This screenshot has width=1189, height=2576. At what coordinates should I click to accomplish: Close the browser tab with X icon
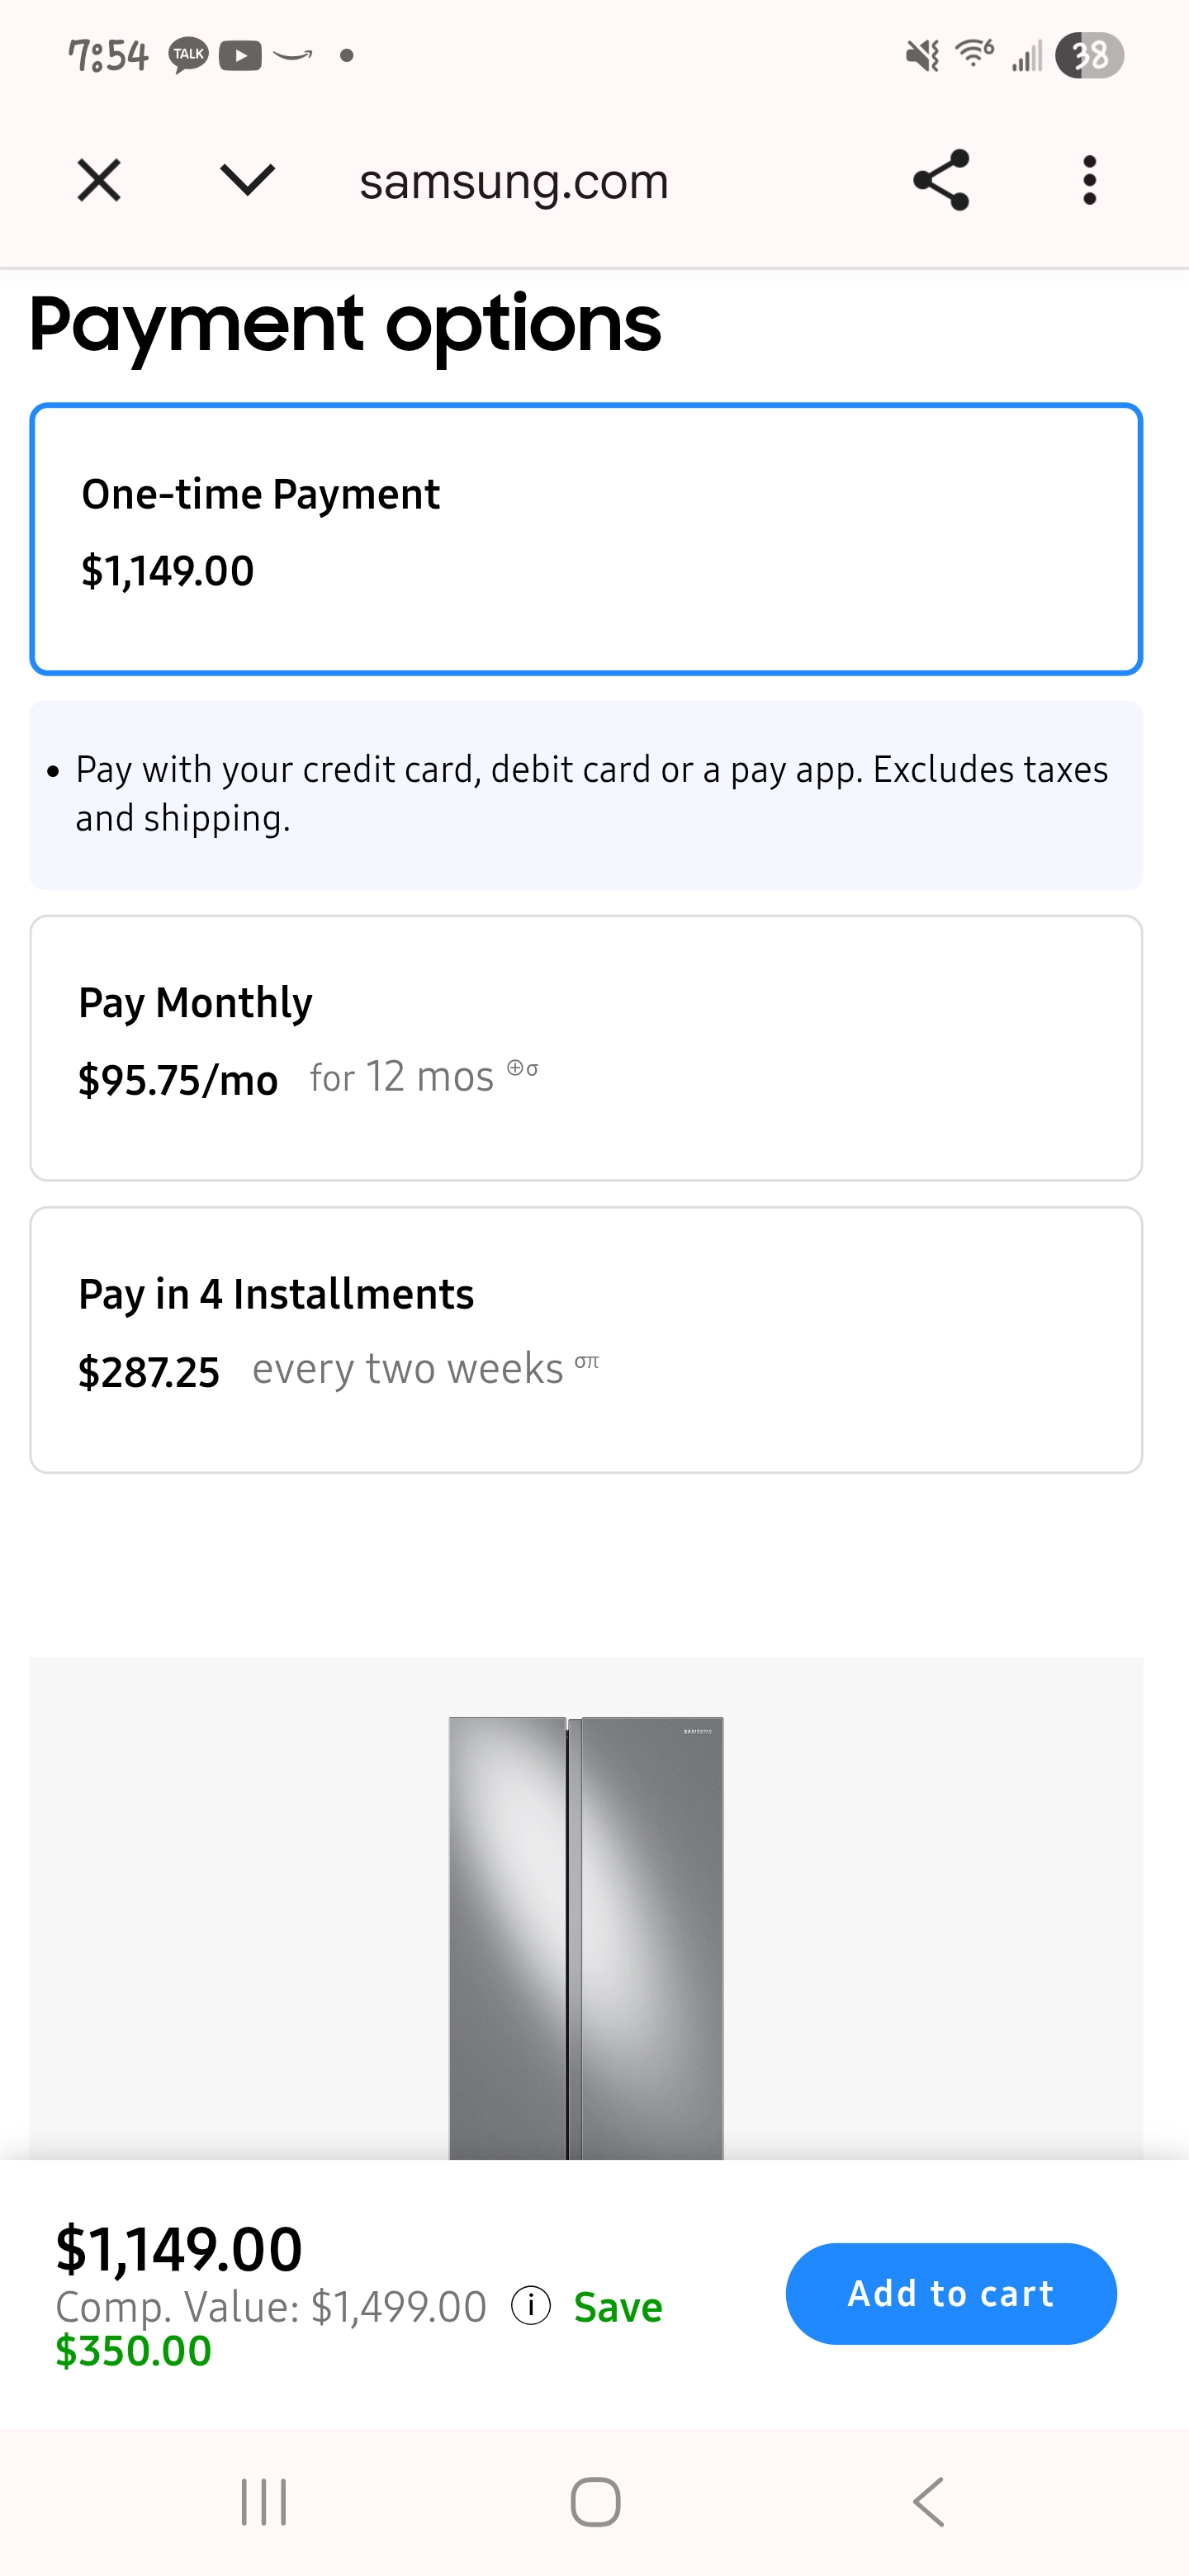tap(99, 181)
